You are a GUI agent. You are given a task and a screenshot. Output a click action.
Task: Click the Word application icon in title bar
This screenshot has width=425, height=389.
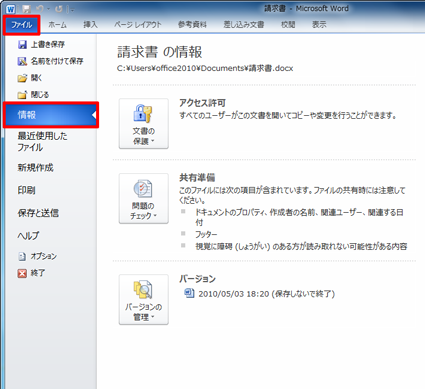[x=10, y=9]
